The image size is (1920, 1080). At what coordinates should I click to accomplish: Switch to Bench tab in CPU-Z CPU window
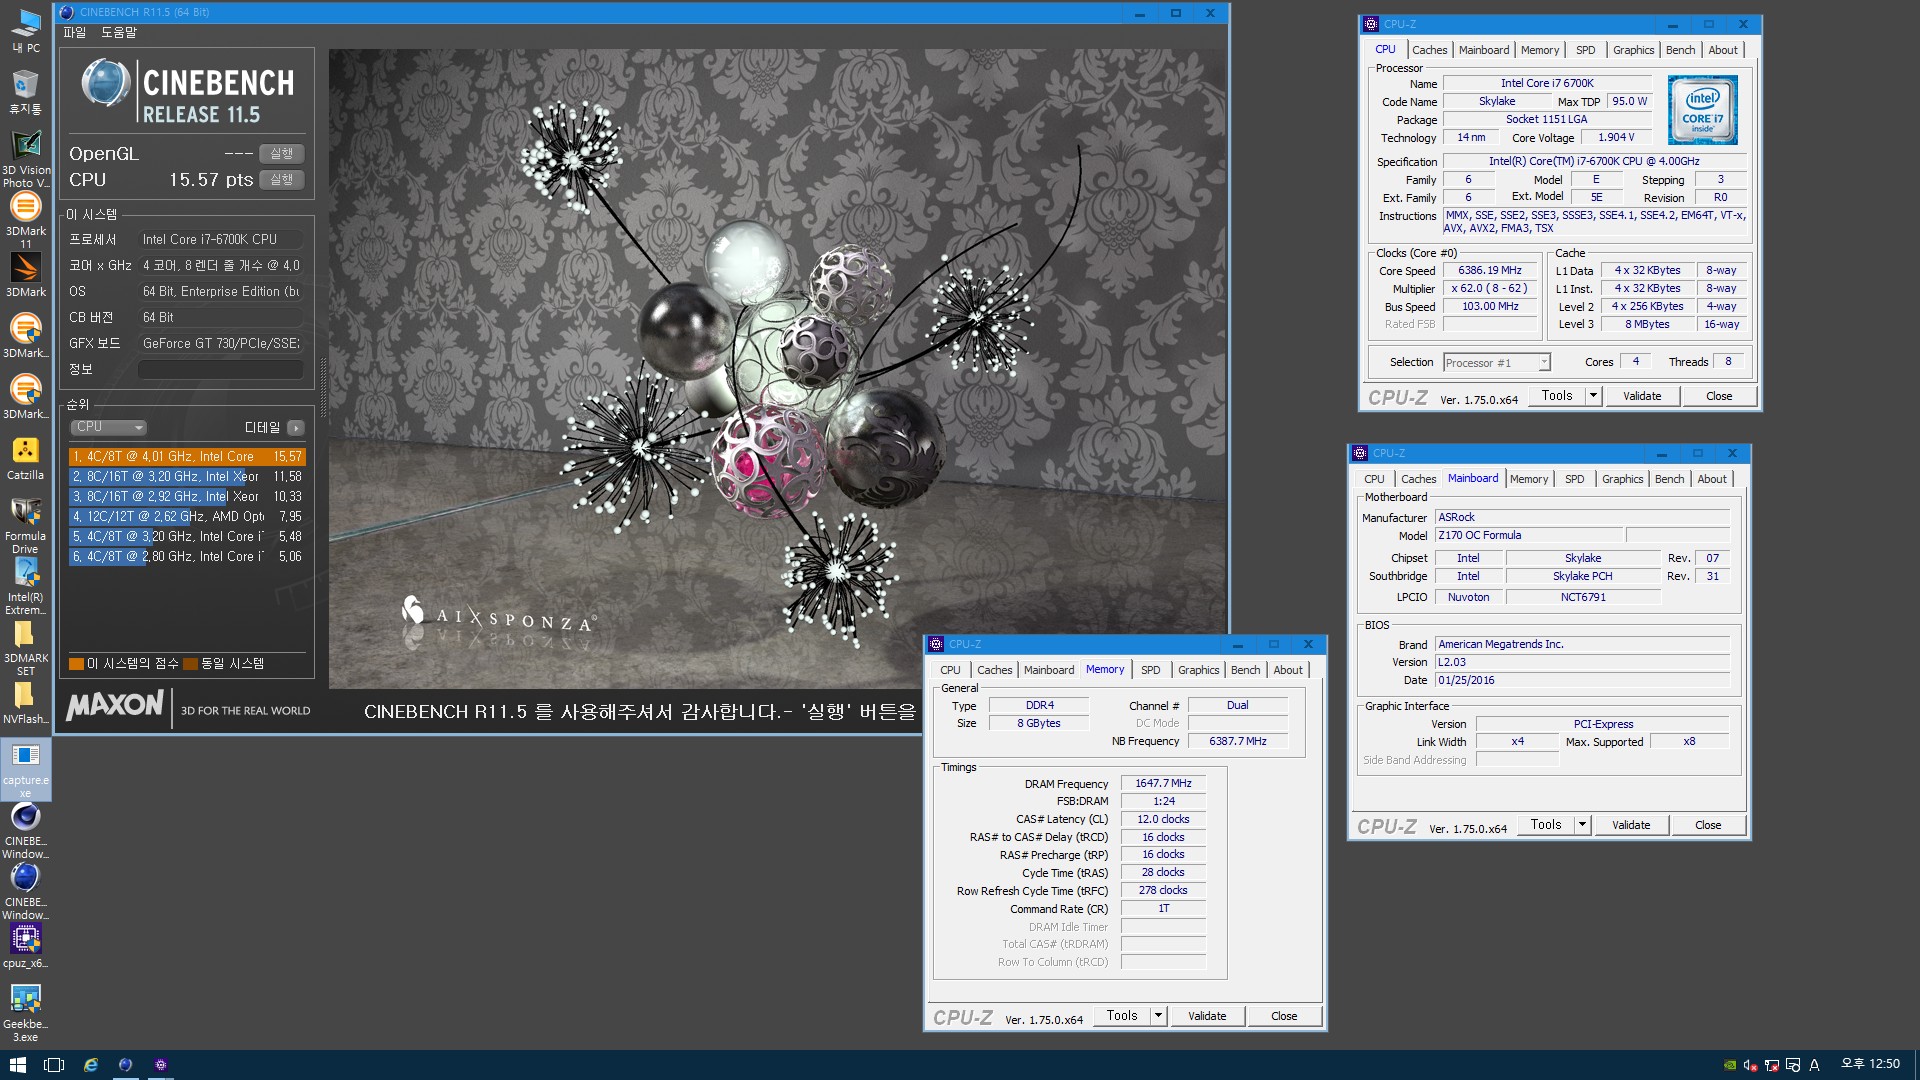pyautogui.click(x=1680, y=50)
